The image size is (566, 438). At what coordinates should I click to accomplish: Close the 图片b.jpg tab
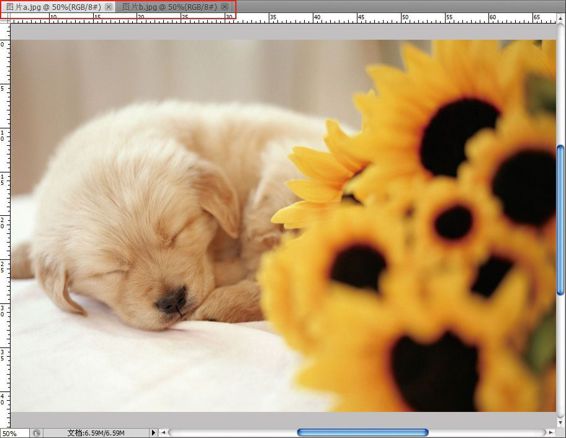[x=224, y=7]
